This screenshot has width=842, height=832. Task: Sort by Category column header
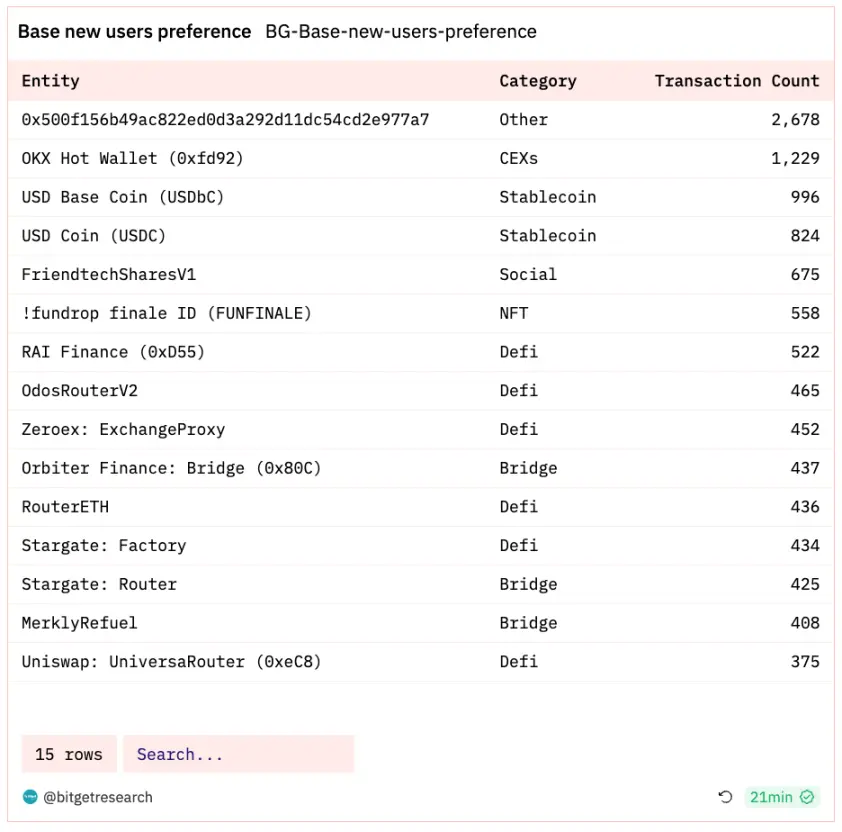[x=537, y=81]
